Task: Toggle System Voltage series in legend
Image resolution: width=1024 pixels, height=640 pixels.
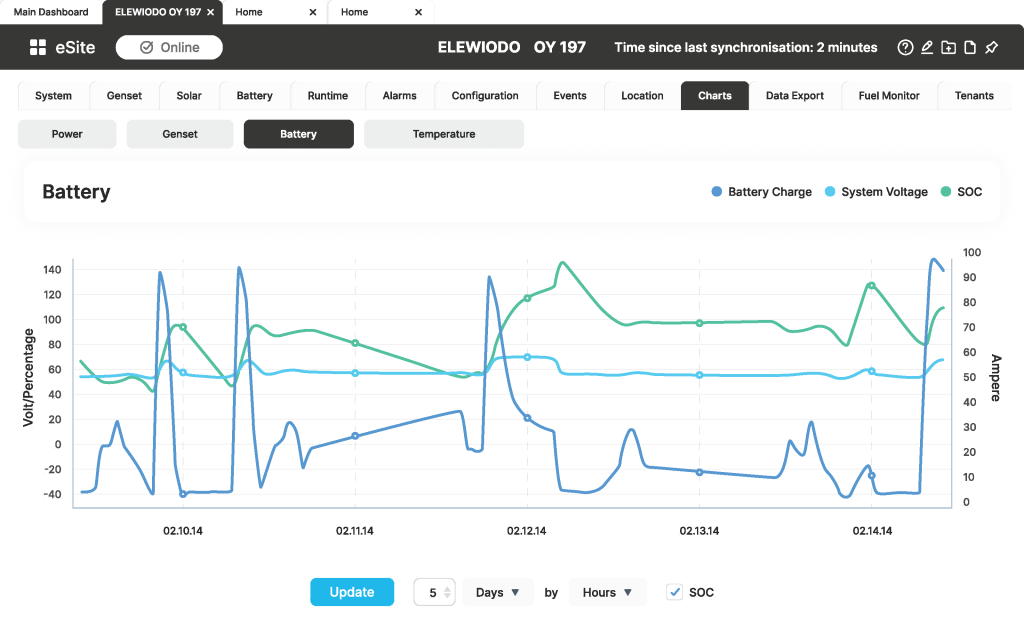Action: point(829,192)
